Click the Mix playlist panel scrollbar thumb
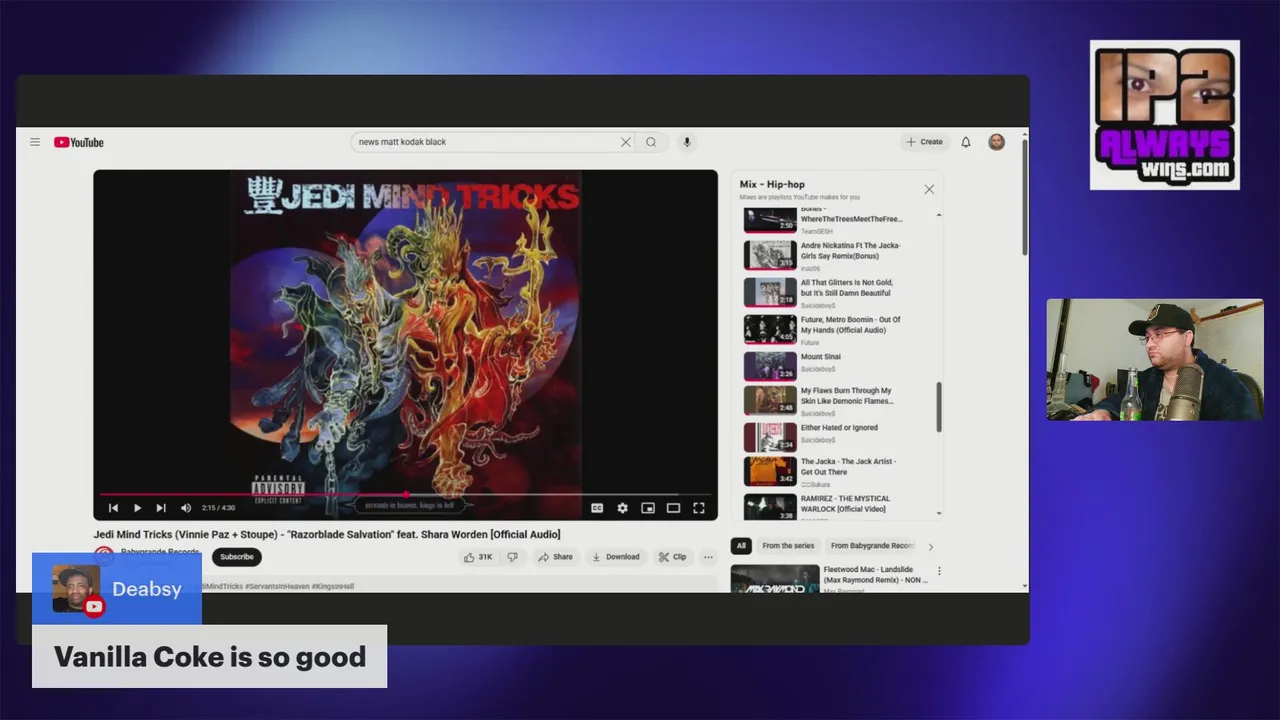The image size is (1280, 720). click(x=939, y=407)
